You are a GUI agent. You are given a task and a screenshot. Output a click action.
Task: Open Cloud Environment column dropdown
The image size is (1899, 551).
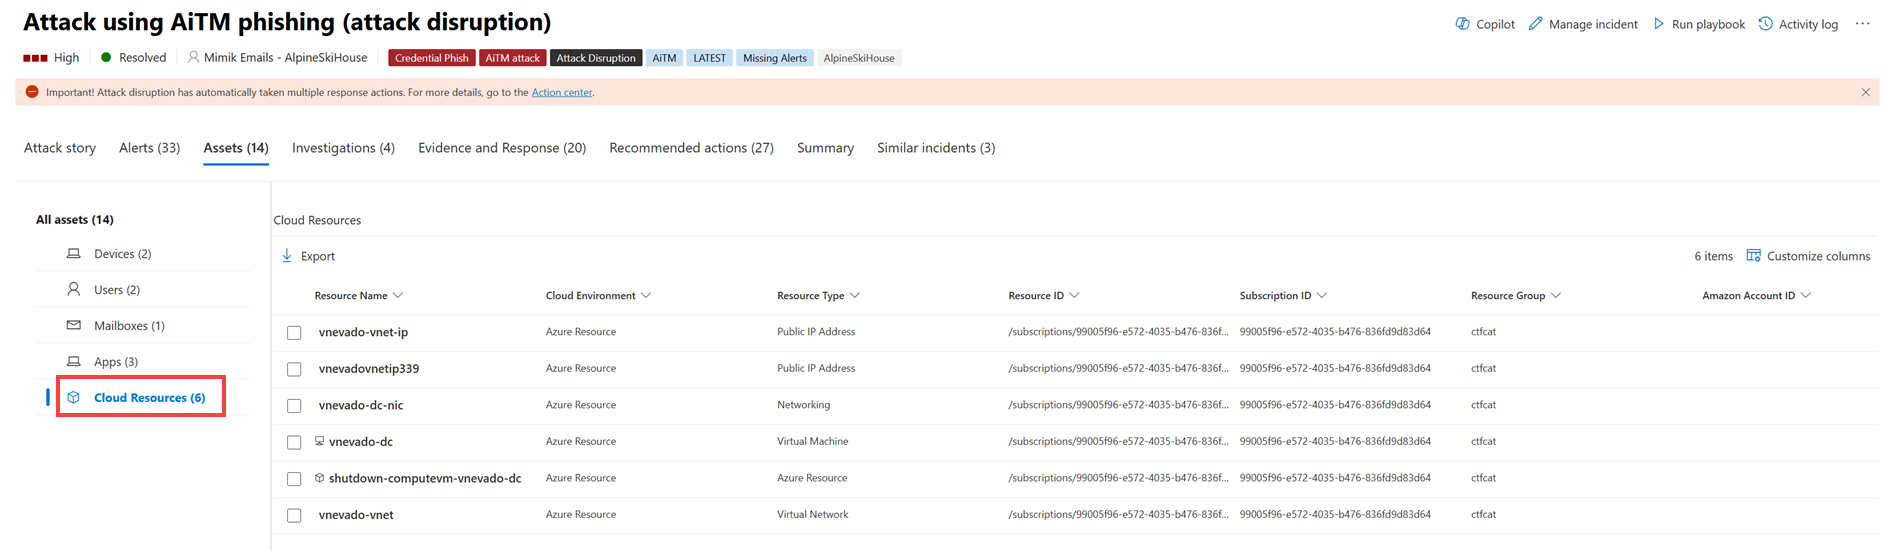[x=646, y=296]
